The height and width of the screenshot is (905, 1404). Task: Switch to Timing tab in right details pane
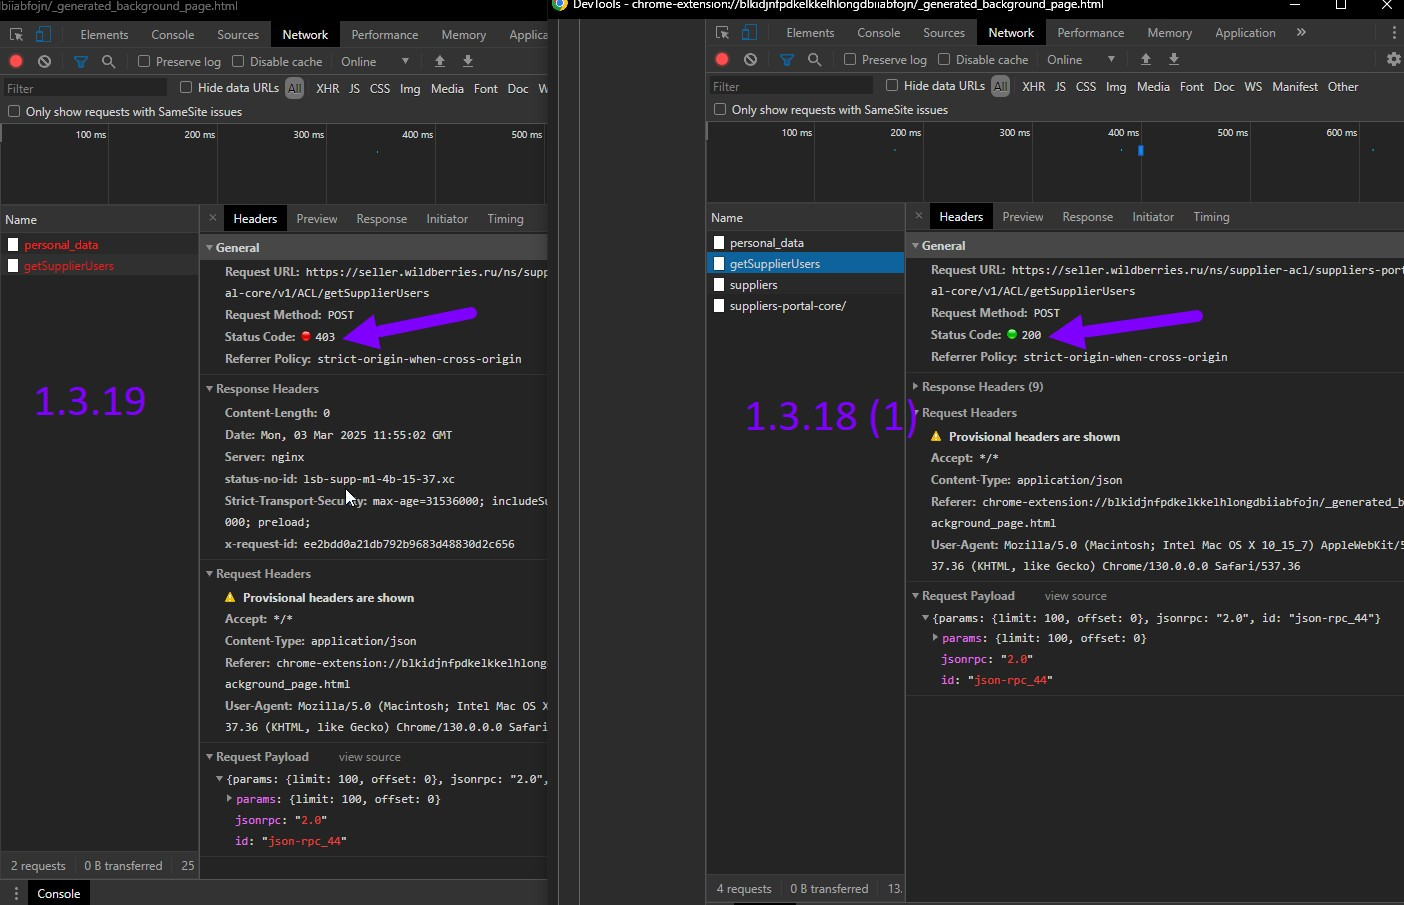pyautogui.click(x=1210, y=217)
